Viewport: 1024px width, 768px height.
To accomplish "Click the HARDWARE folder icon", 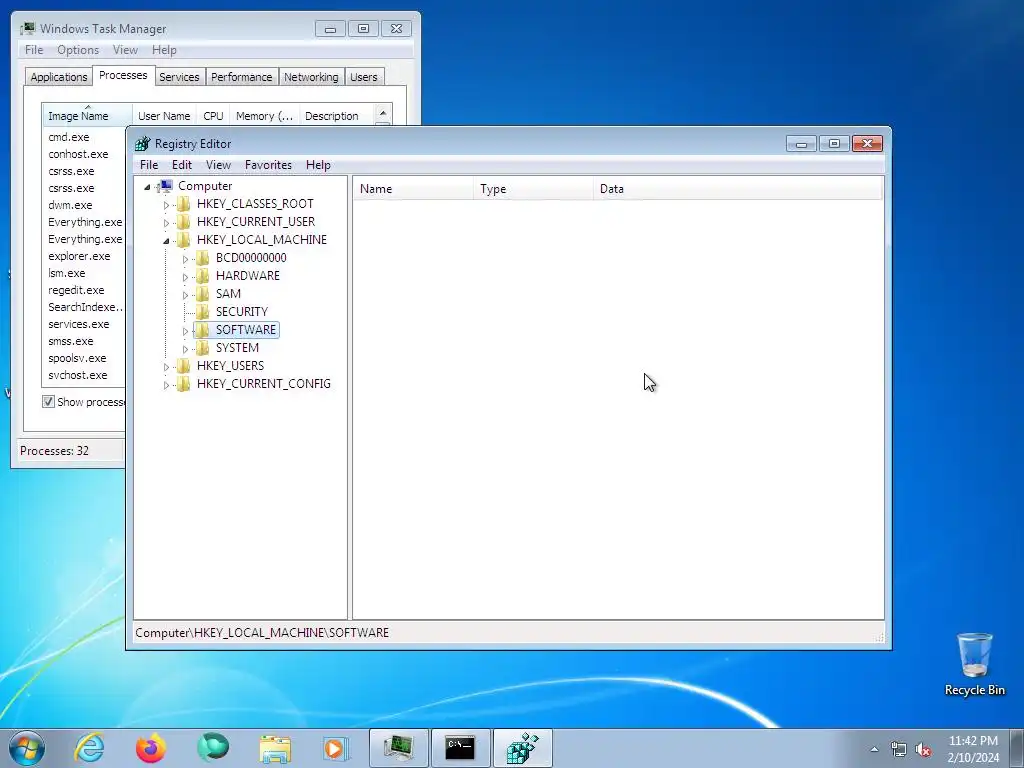I will coord(202,276).
